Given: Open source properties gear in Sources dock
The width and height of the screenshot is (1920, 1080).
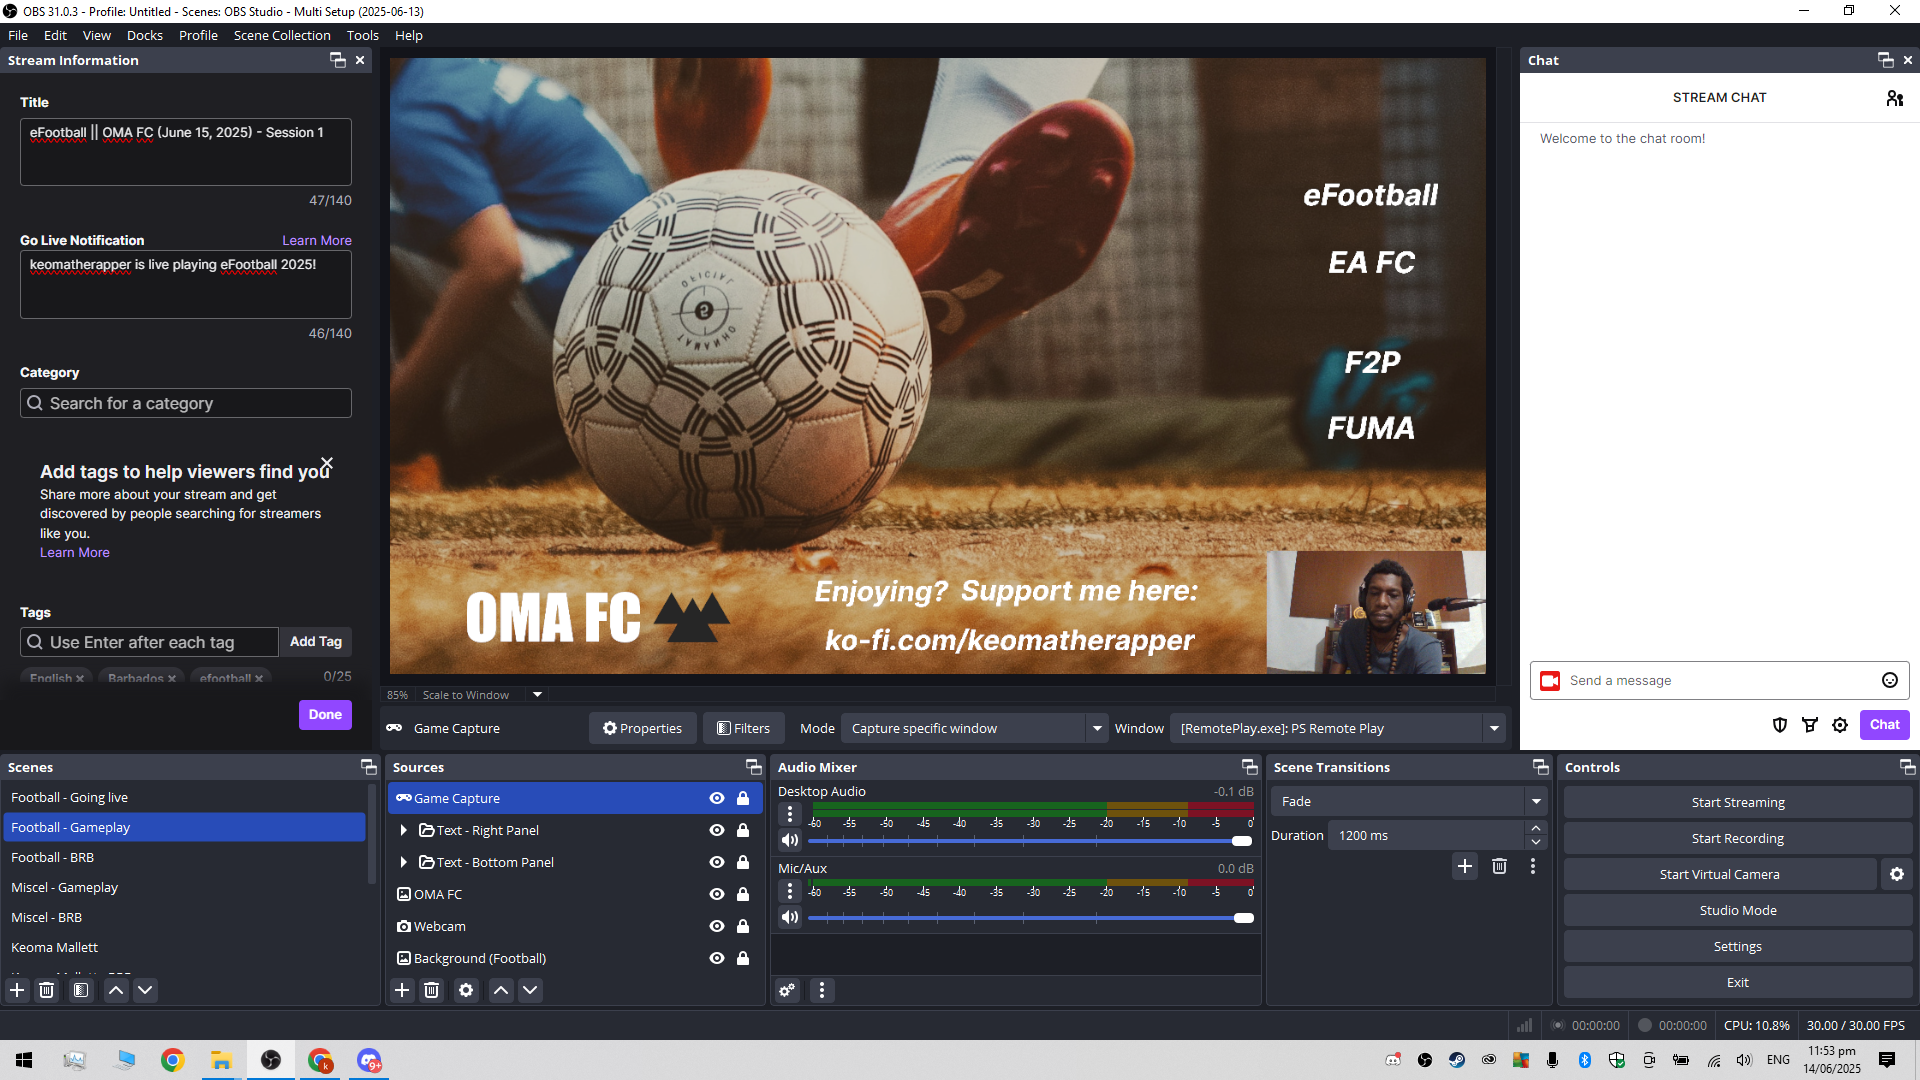Looking at the screenshot, I should coord(466,990).
